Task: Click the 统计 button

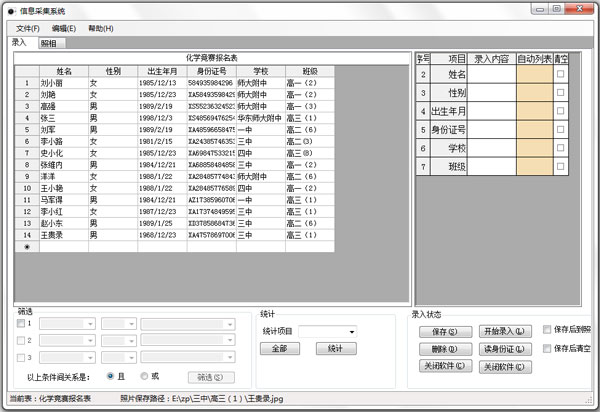Action: (x=336, y=349)
